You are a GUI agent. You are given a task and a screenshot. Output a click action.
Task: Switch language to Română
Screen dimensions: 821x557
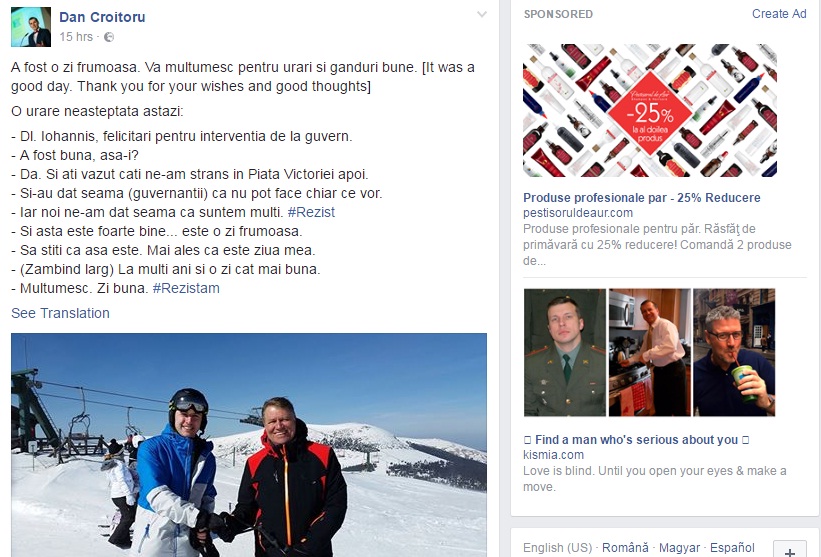(x=625, y=548)
